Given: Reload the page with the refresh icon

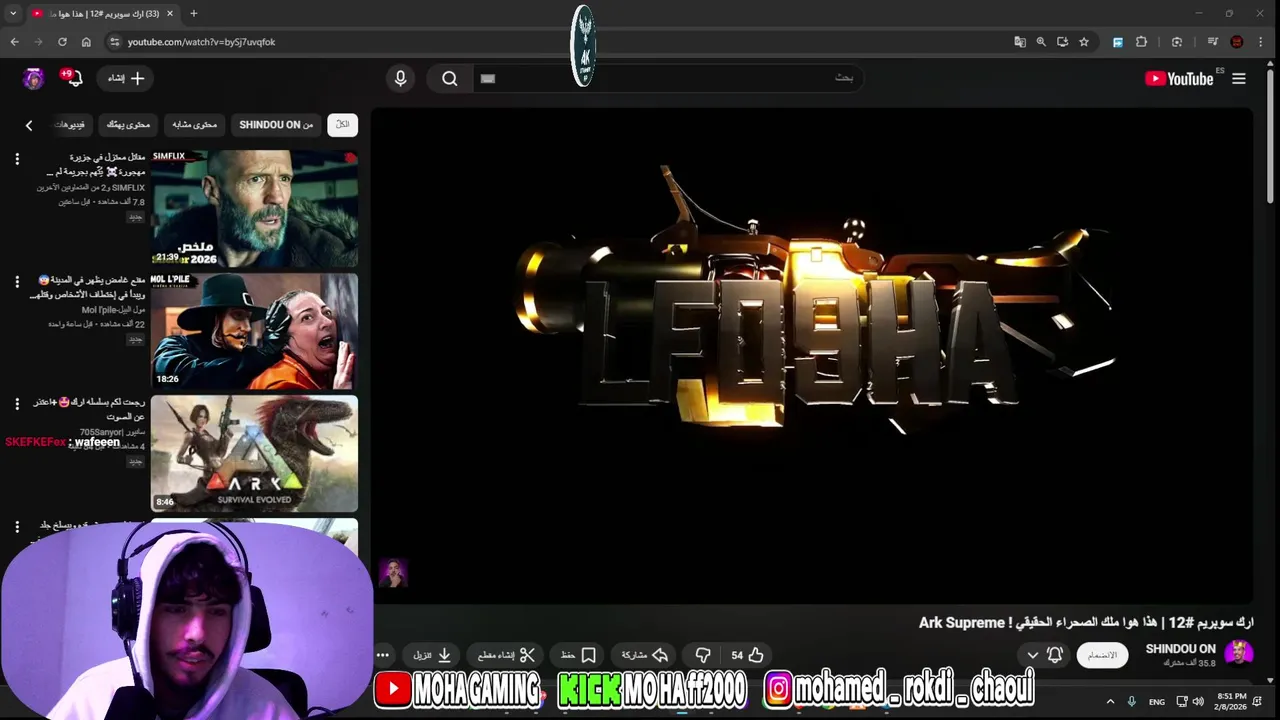Looking at the screenshot, I should [62, 42].
